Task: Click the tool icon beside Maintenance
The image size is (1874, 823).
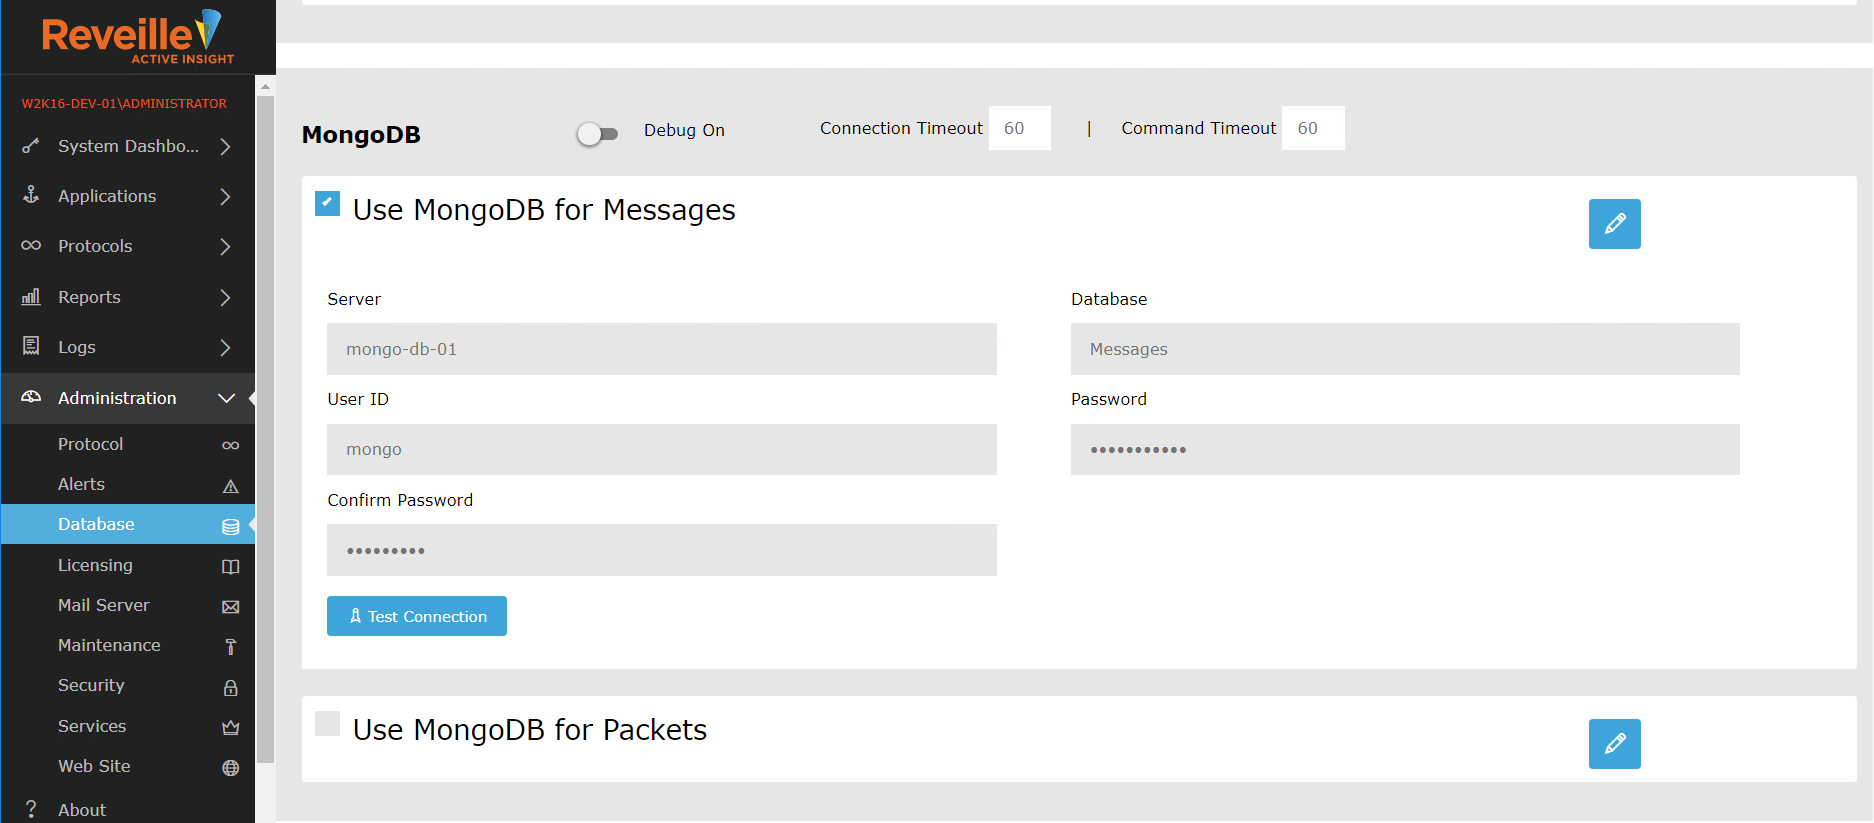Action: tap(230, 647)
